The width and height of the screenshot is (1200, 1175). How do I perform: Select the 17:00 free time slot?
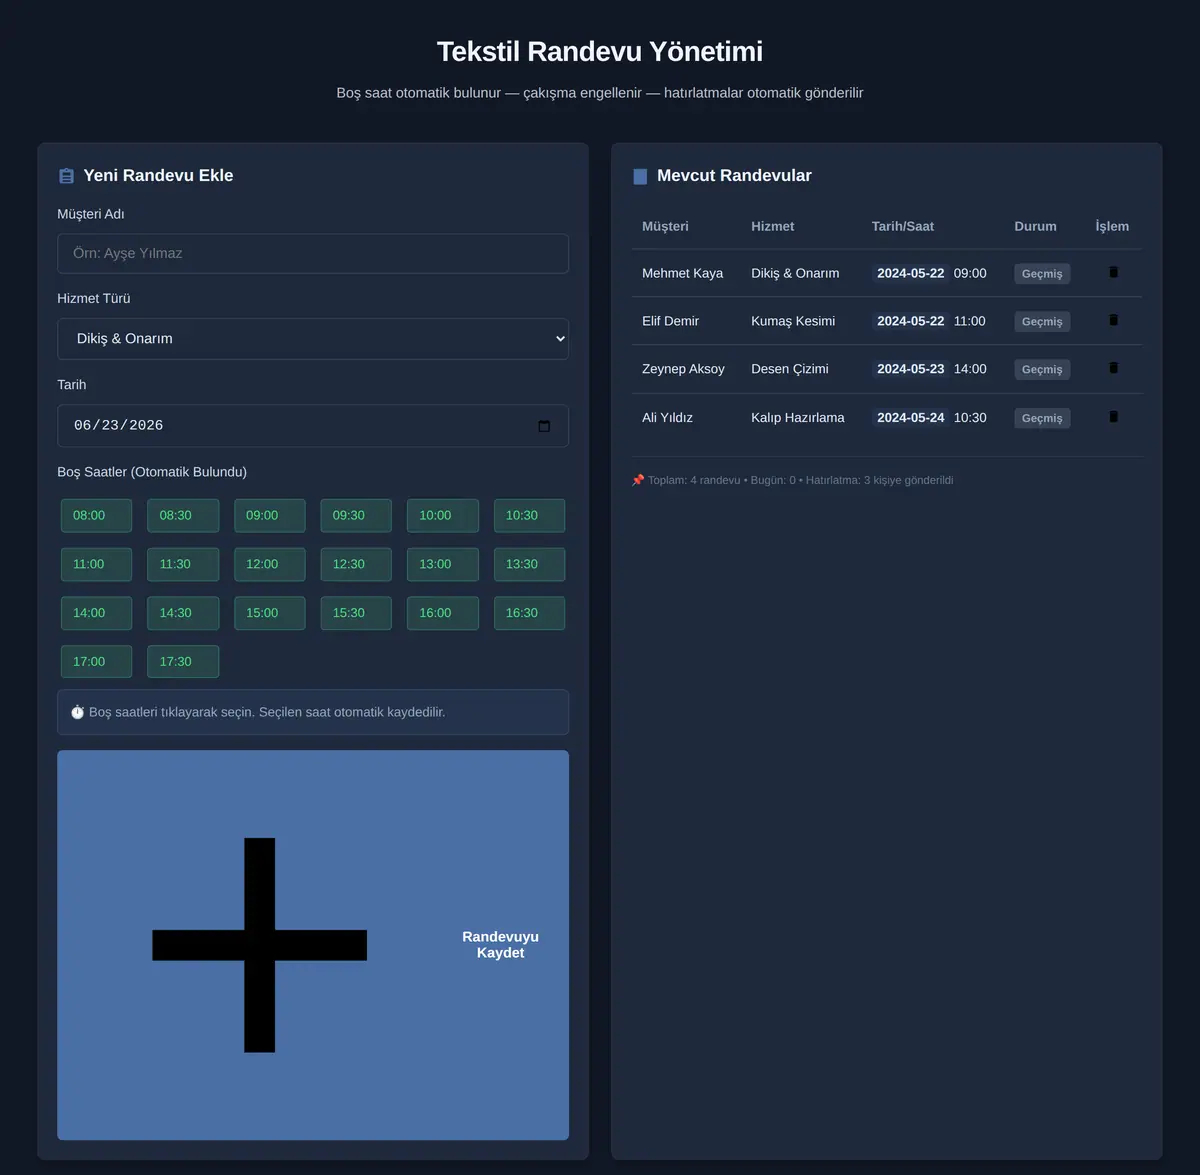pyautogui.click(x=96, y=662)
